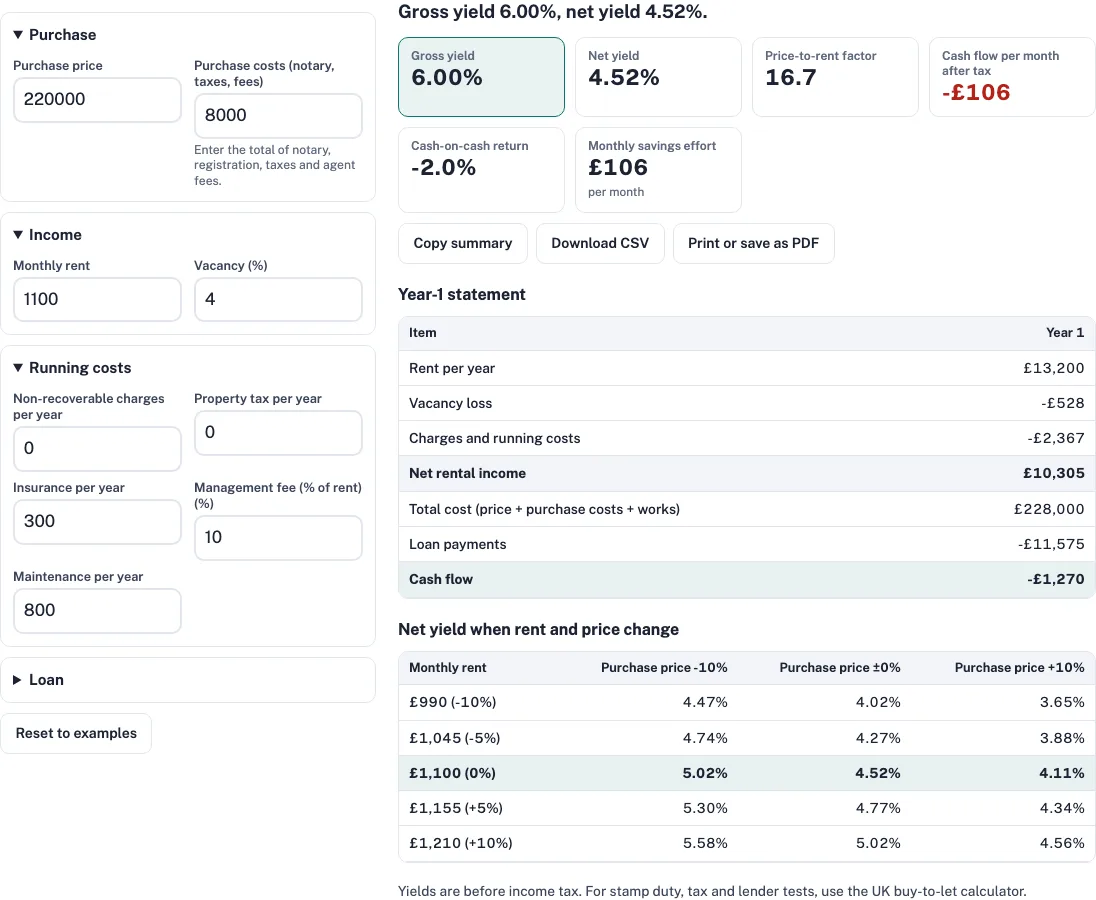Click the Monthly savings effort £106 card
1096x900 pixels.
click(x=658, y=170)
